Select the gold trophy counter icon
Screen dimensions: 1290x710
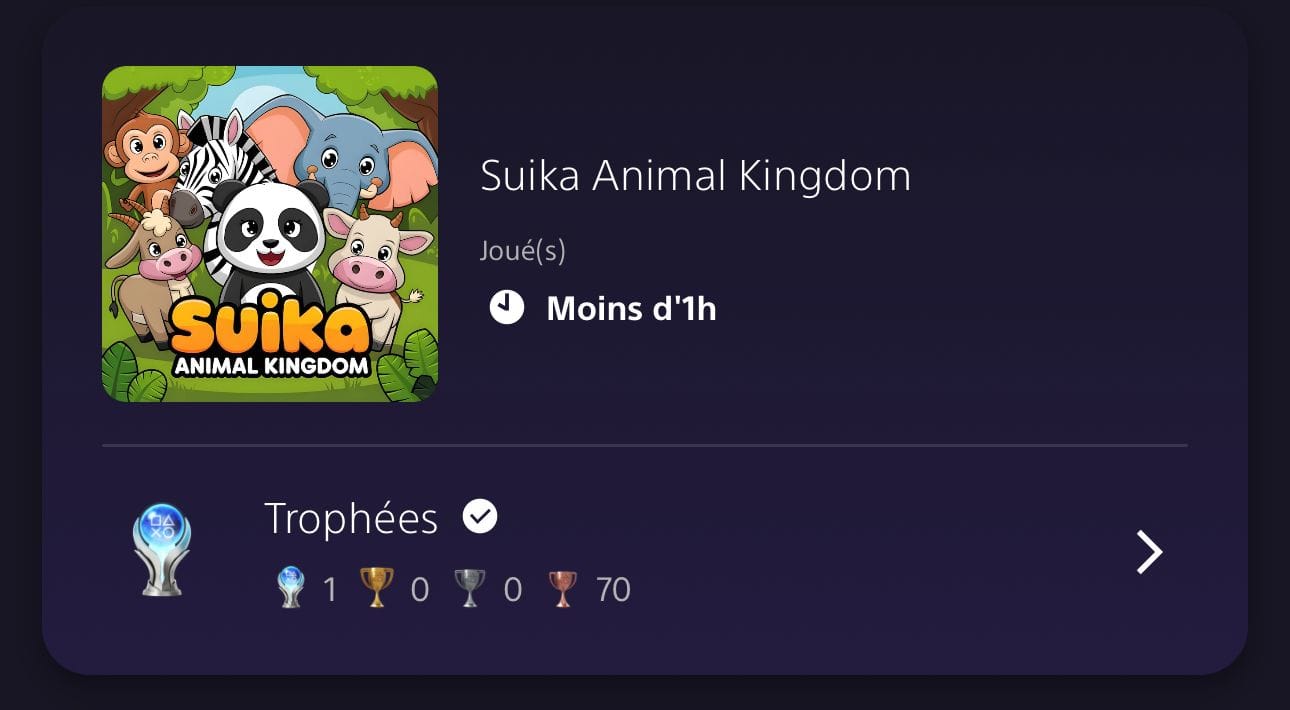coord(377,589)
